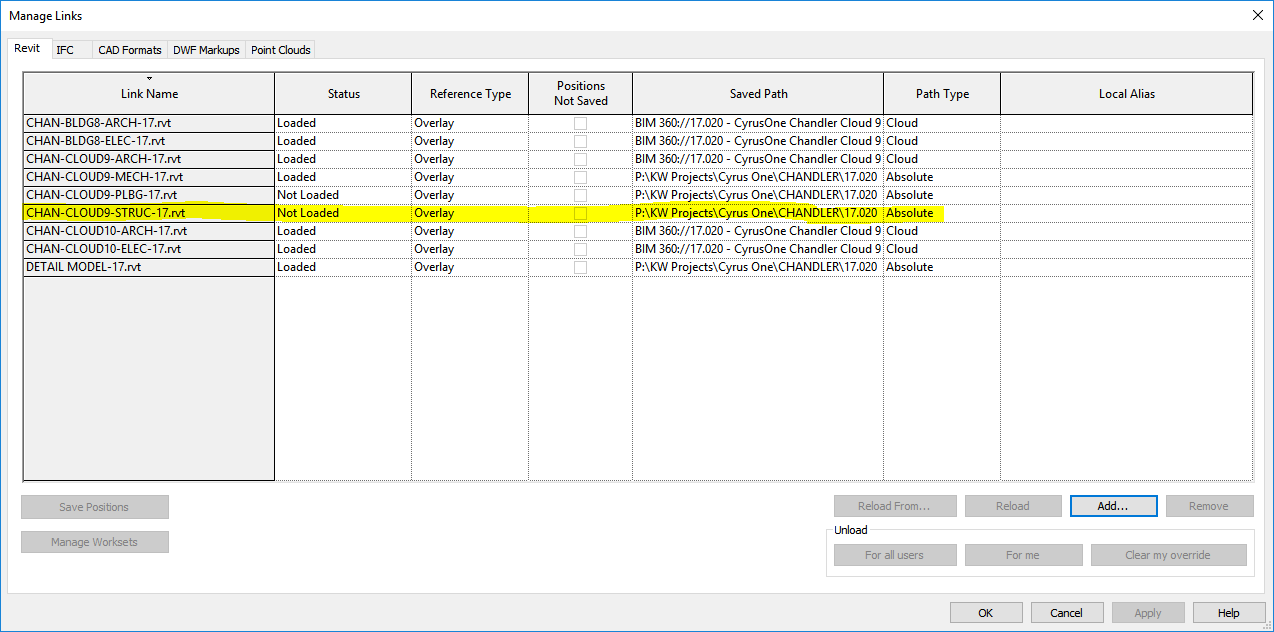Click Unload For all users

[x=895, y=555]
